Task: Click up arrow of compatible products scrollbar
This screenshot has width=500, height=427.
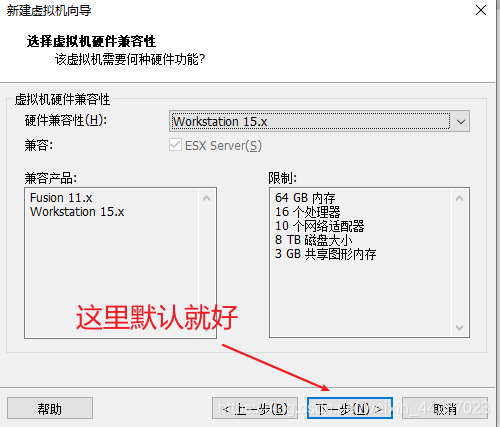Action: tap(206, 198)
